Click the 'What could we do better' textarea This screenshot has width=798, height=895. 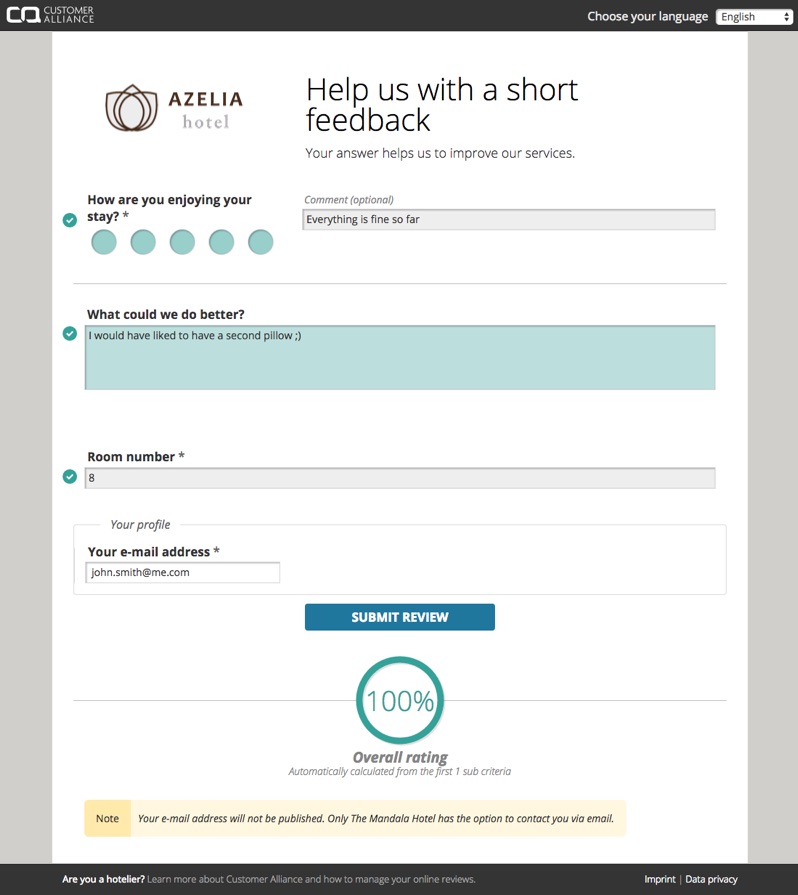tap(400, 358)
